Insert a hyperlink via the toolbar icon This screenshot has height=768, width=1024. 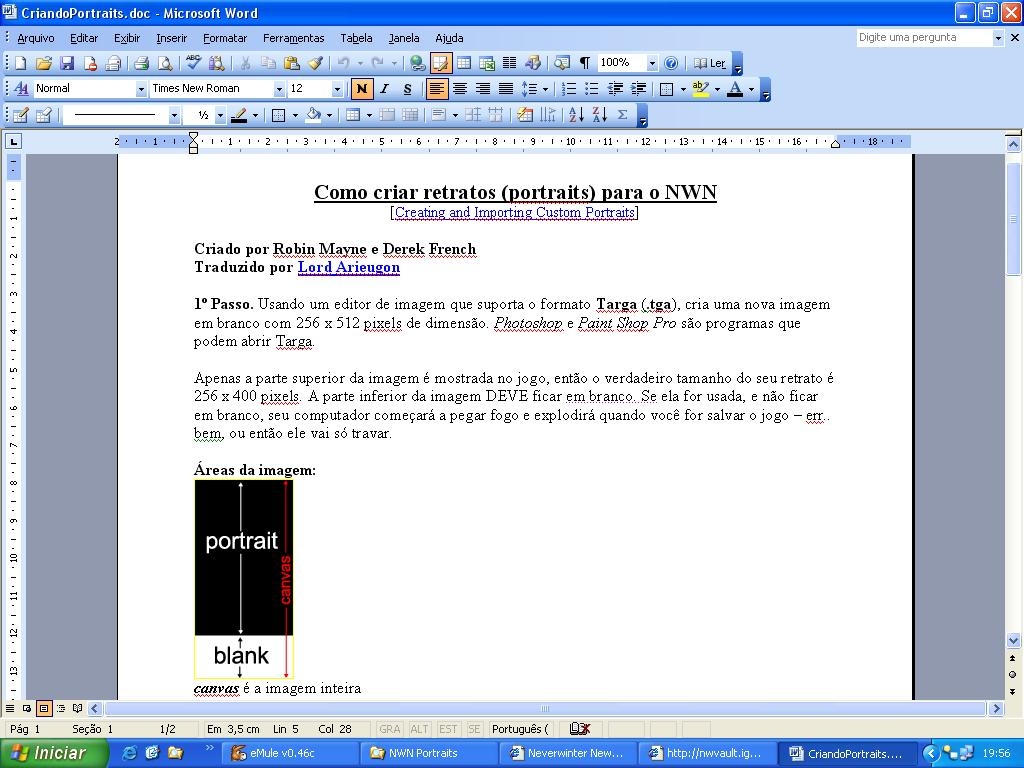417,63
